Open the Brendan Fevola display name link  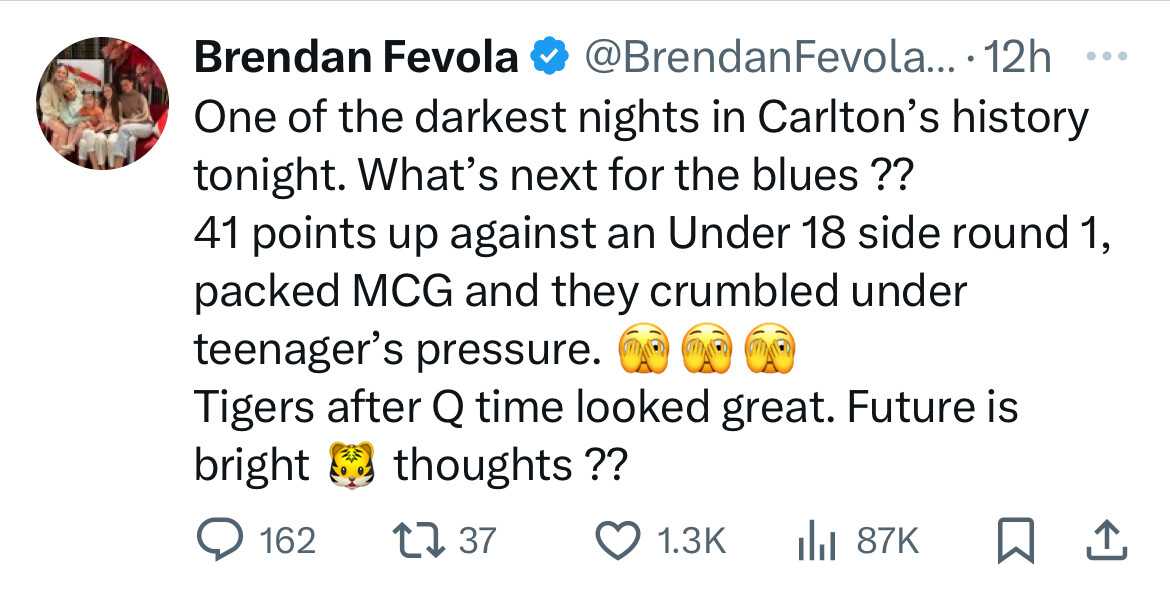tap(356, 57)
